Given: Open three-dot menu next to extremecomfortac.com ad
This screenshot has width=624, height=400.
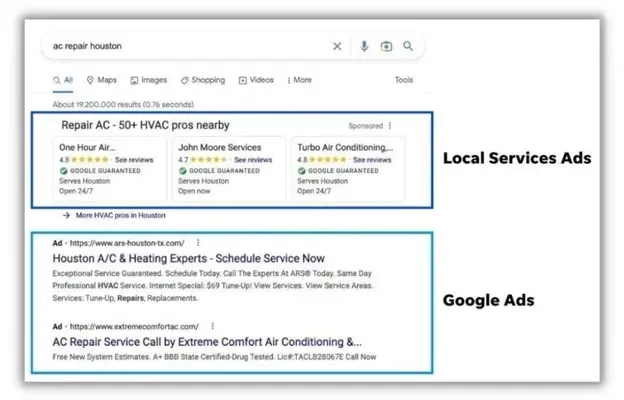Looking at the screenshot, I should tap(213, 326).
